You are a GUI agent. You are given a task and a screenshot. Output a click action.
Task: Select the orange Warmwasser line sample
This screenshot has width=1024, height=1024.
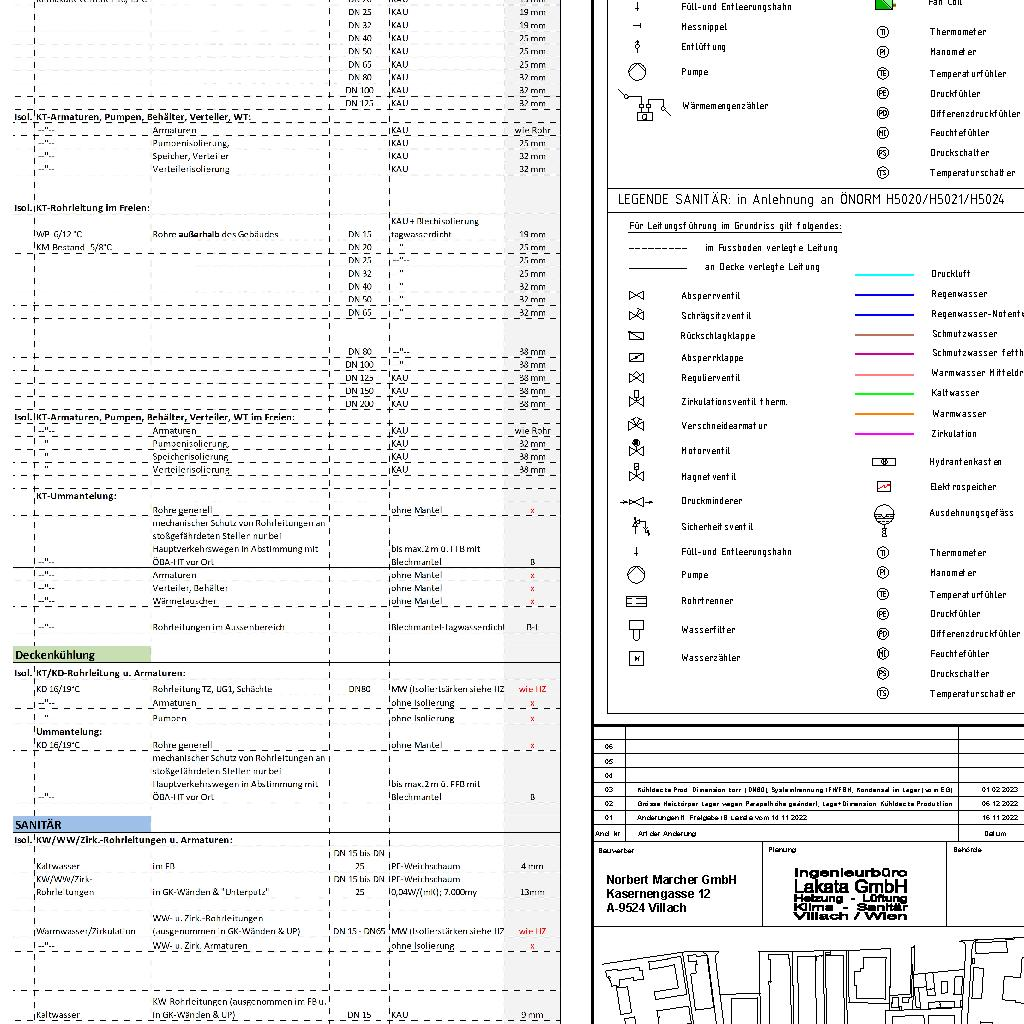pyautogui.click(x=884, y=414)
